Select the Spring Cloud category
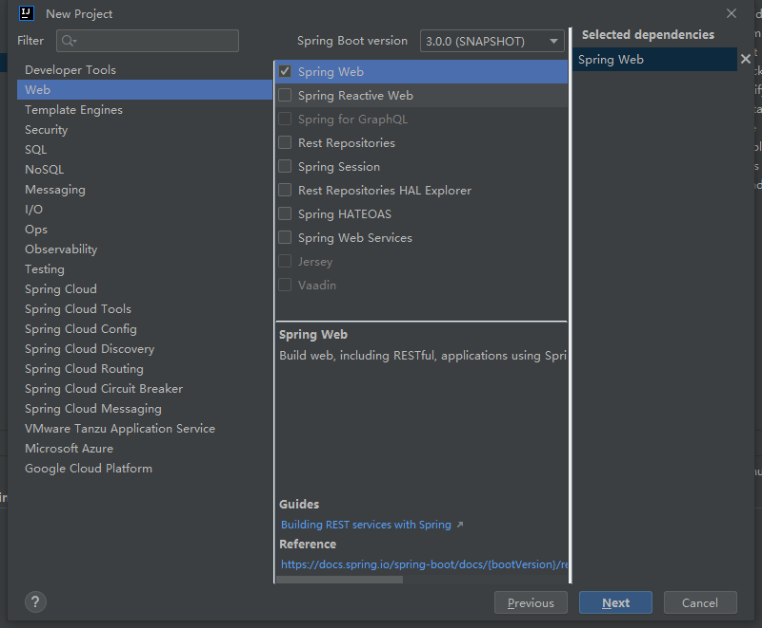Screen dimensions: 762x628 click(x=144, y=289)
